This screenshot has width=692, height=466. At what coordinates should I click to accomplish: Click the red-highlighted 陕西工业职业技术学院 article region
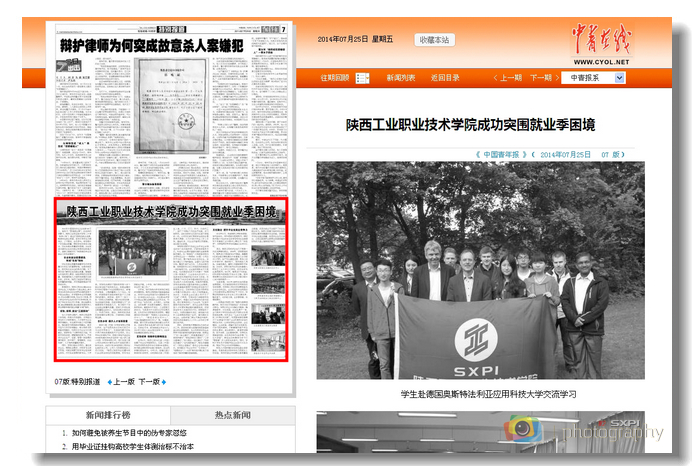point(170,280)
